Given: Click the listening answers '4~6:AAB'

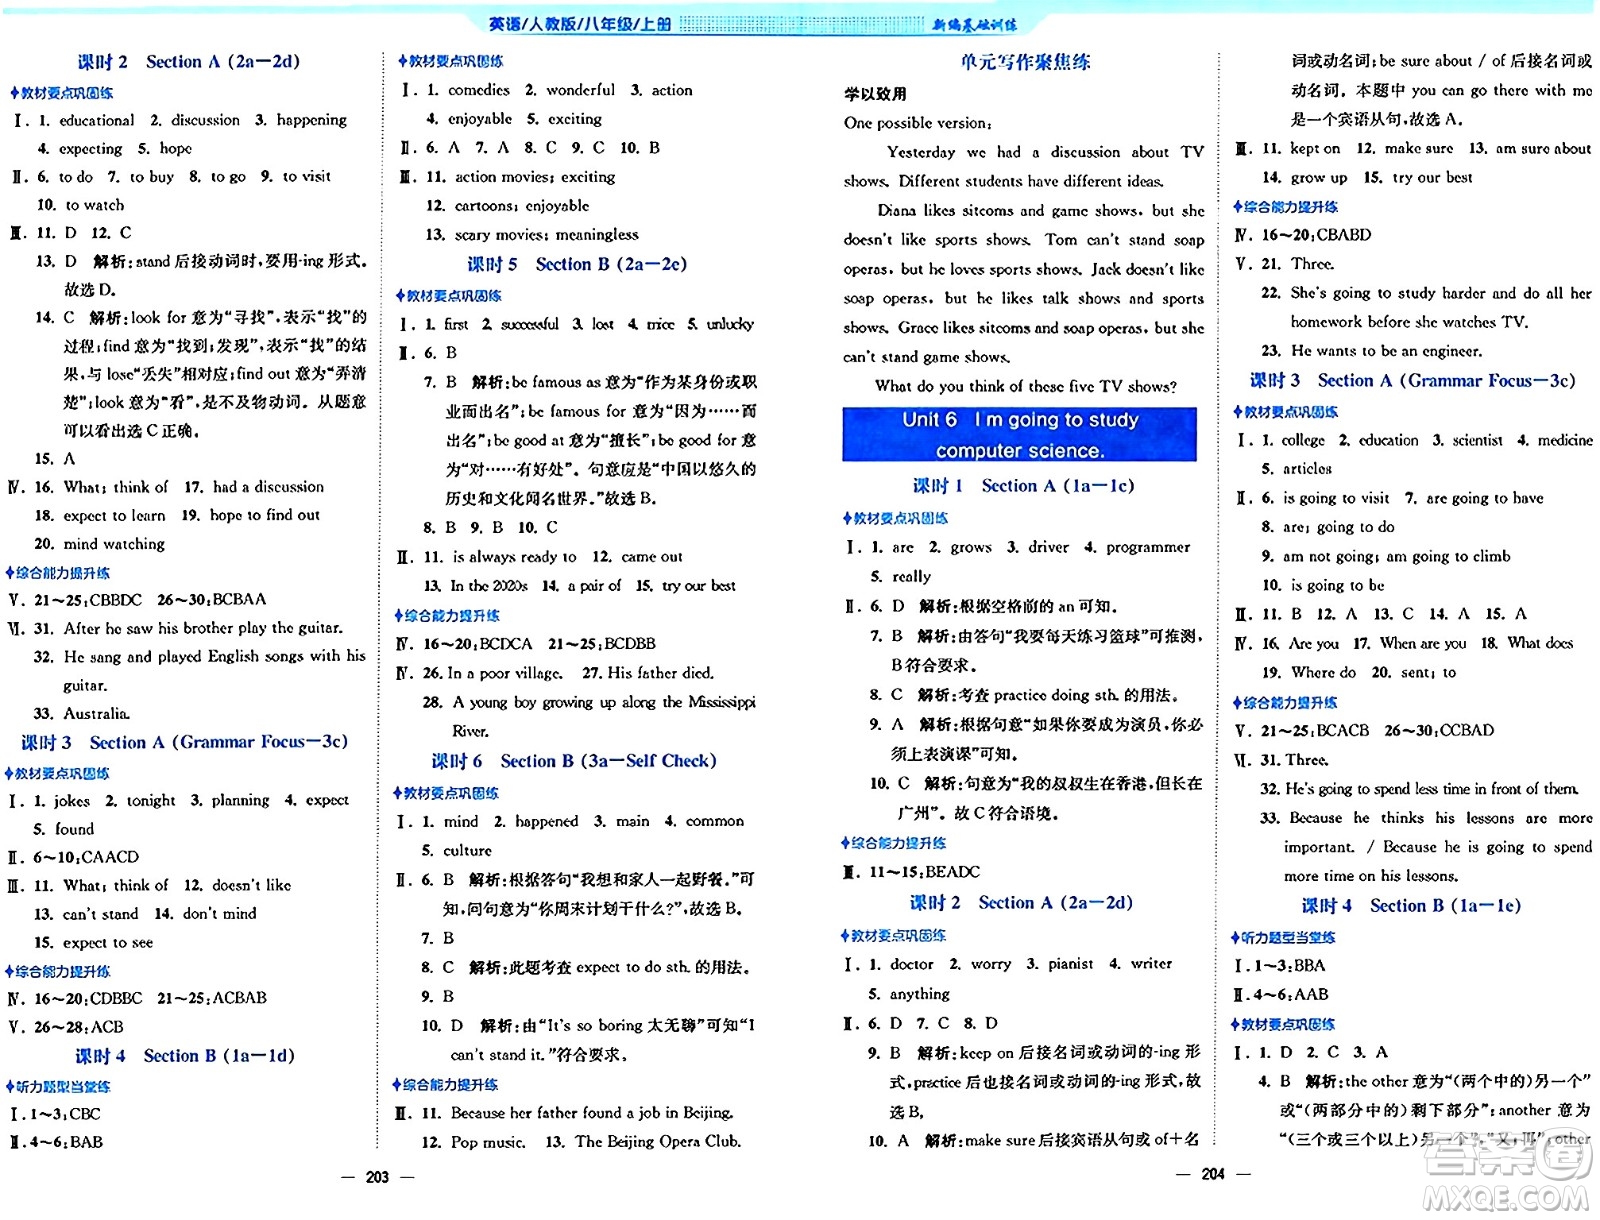Looking at the screenshot, I should pos(1292,995).
